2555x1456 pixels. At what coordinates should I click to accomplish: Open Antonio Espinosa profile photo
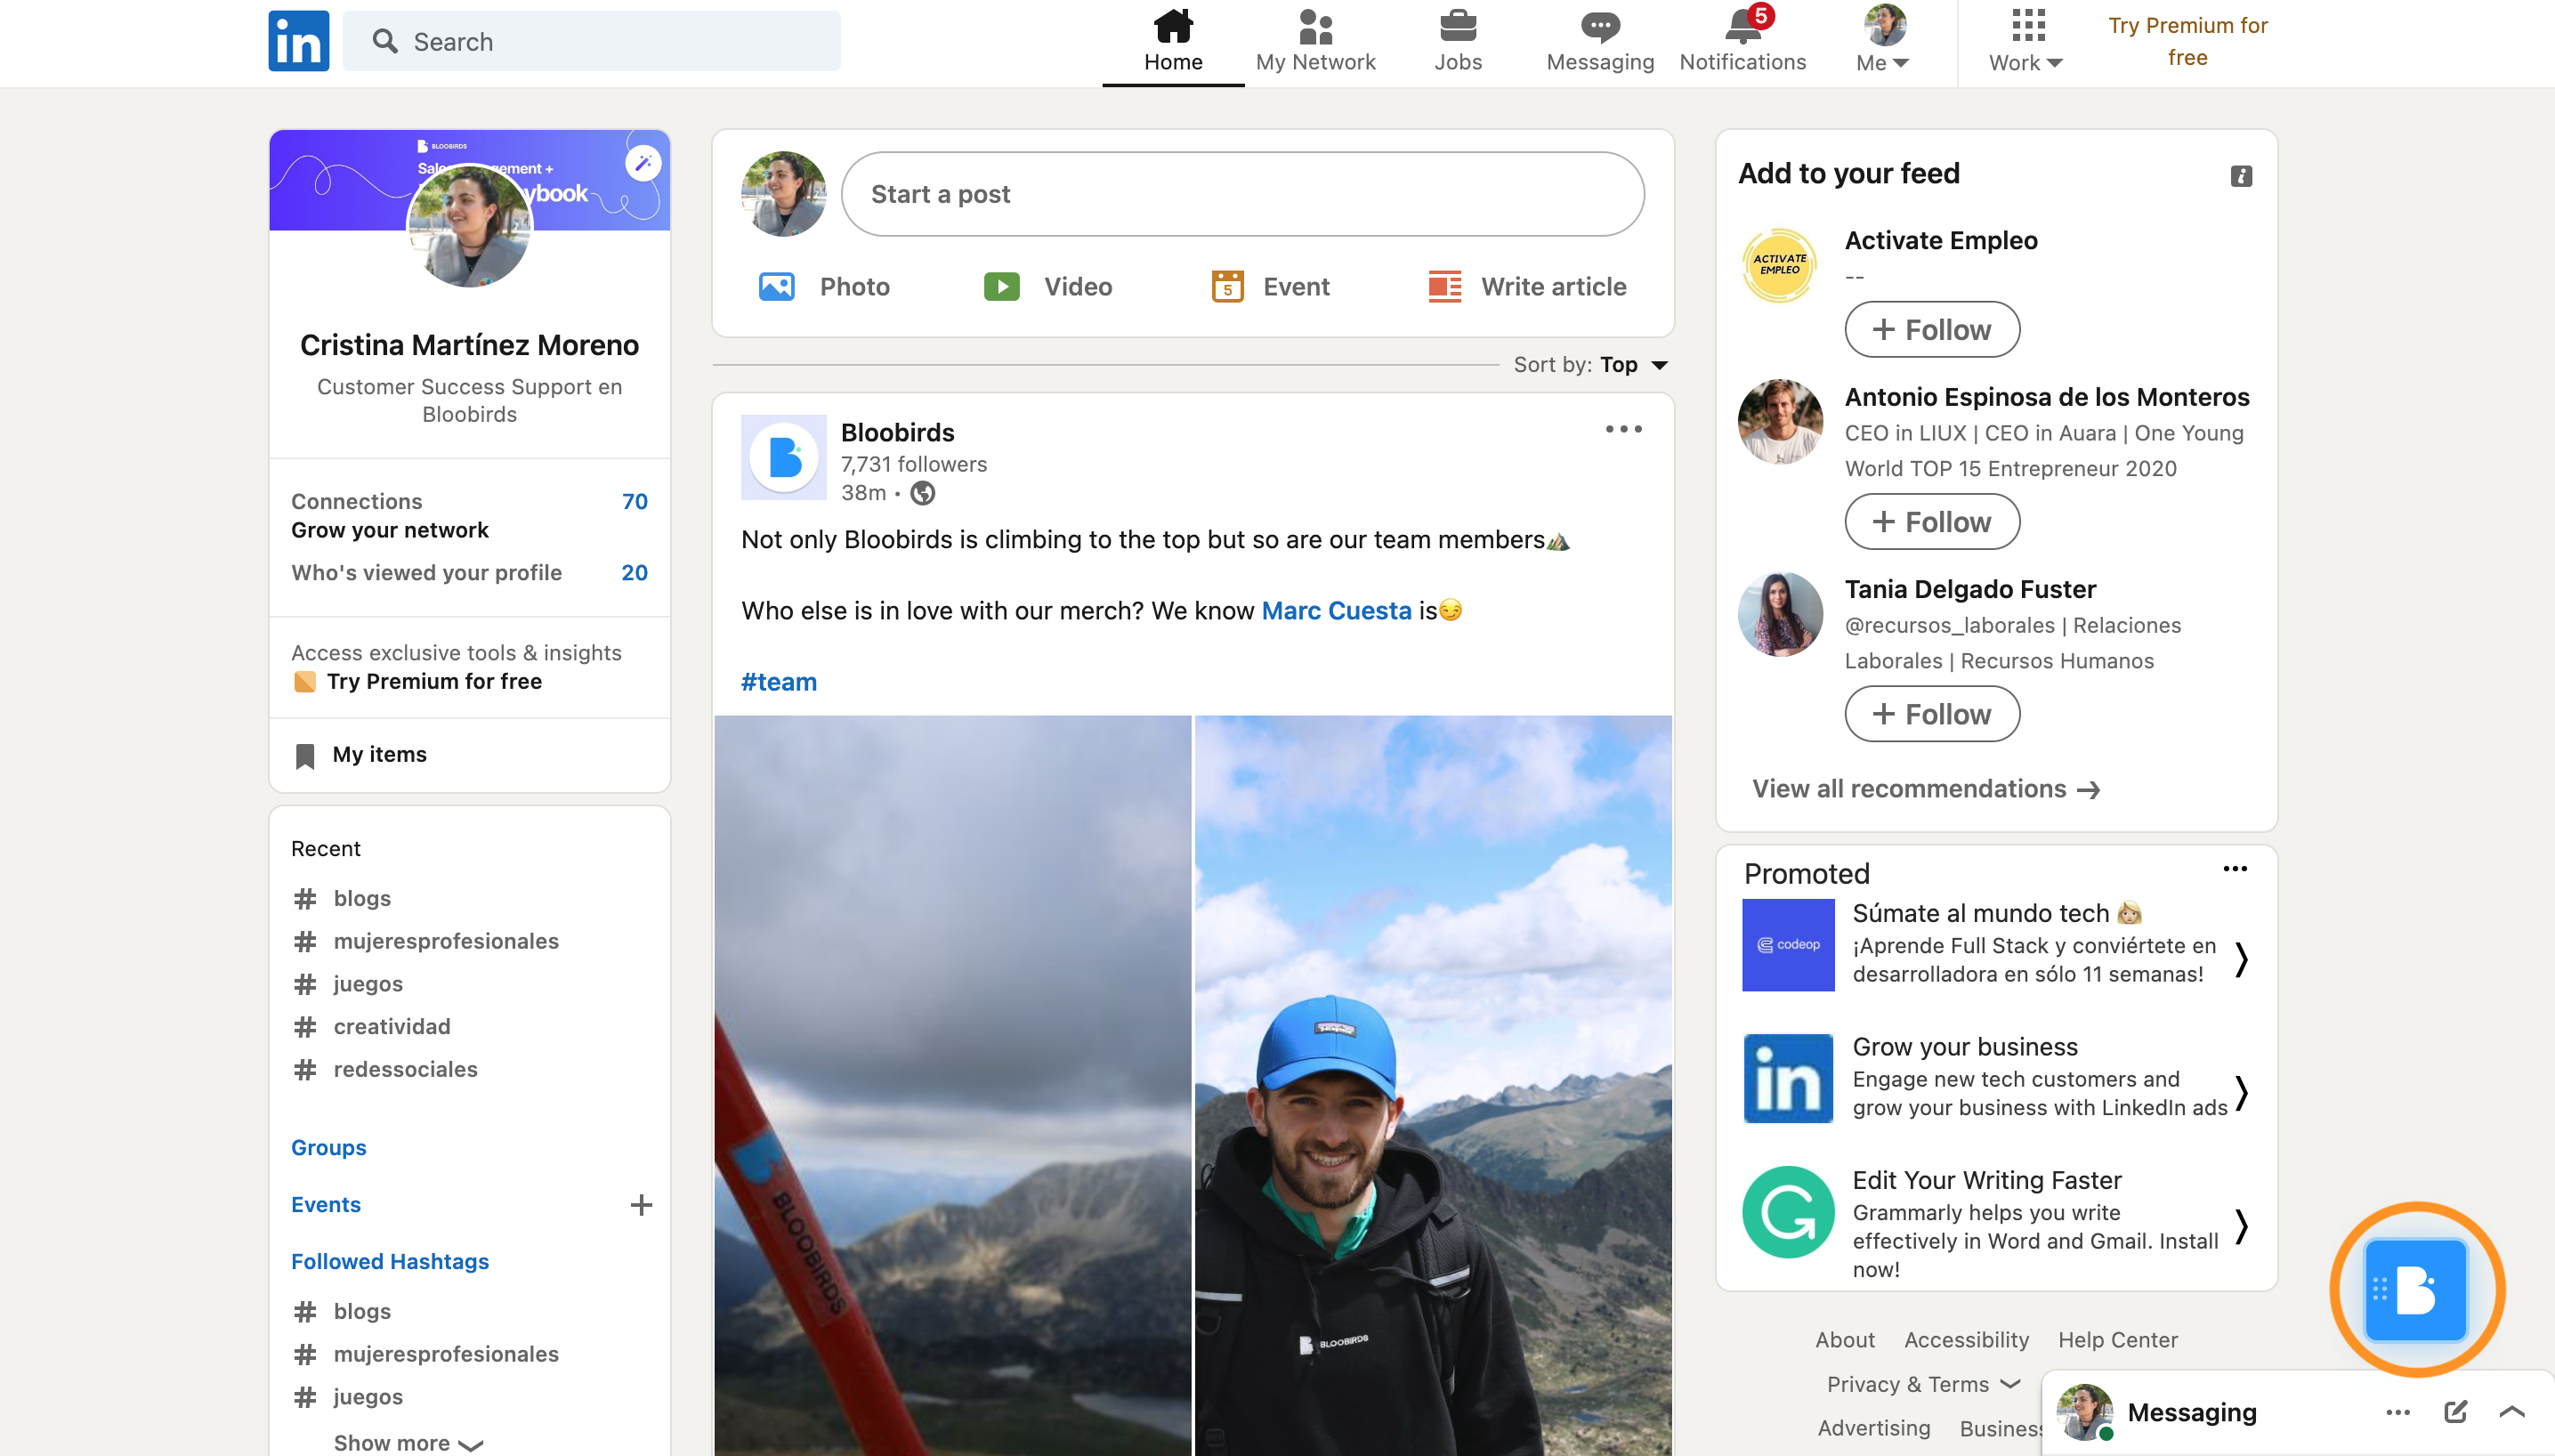(1779, 421)
